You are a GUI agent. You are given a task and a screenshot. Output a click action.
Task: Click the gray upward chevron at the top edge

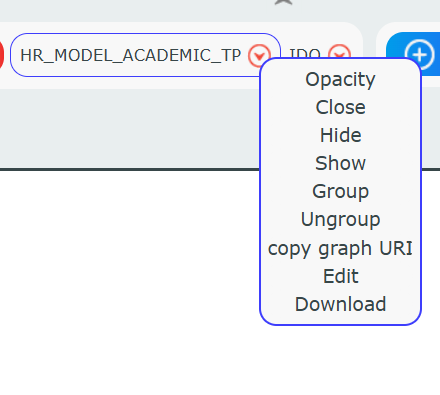pyautogui.click(x=283, y=2)
